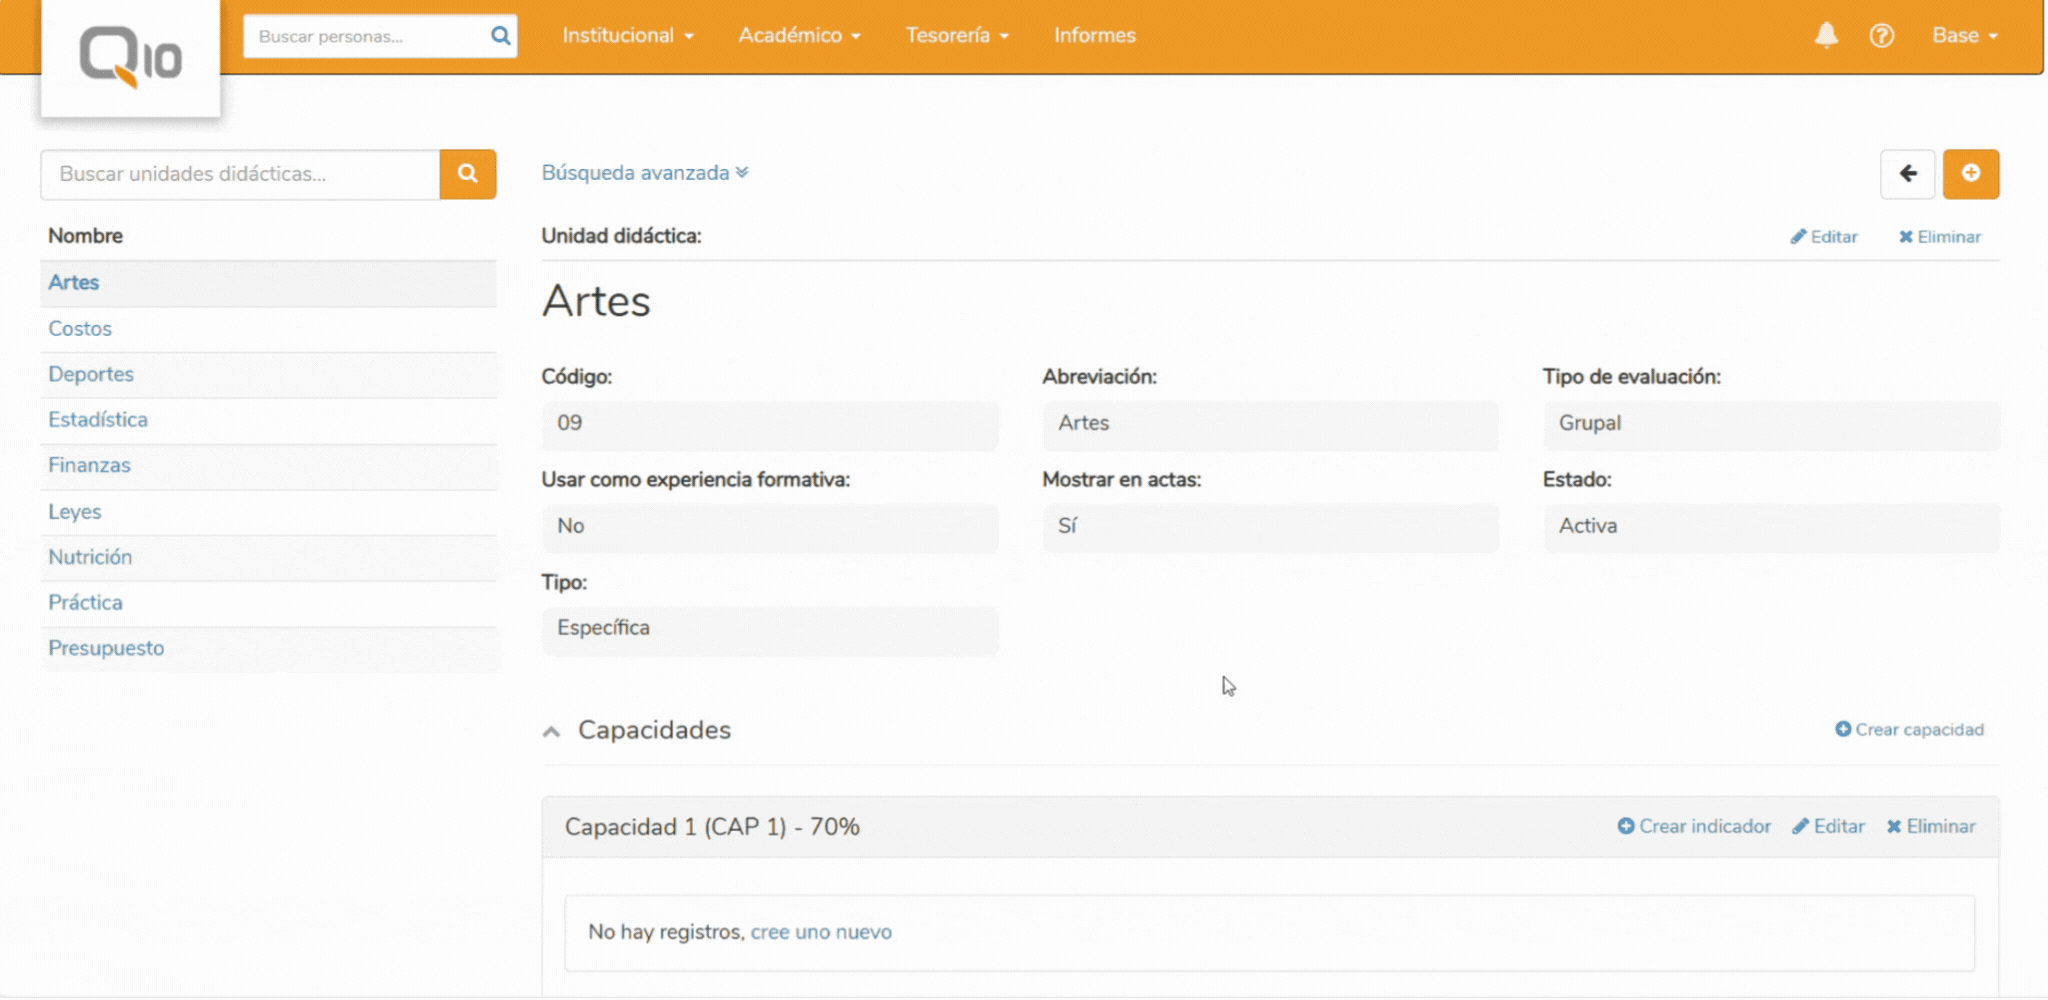
Task: Click Crear capacidad link
Action: [1909, 730]
